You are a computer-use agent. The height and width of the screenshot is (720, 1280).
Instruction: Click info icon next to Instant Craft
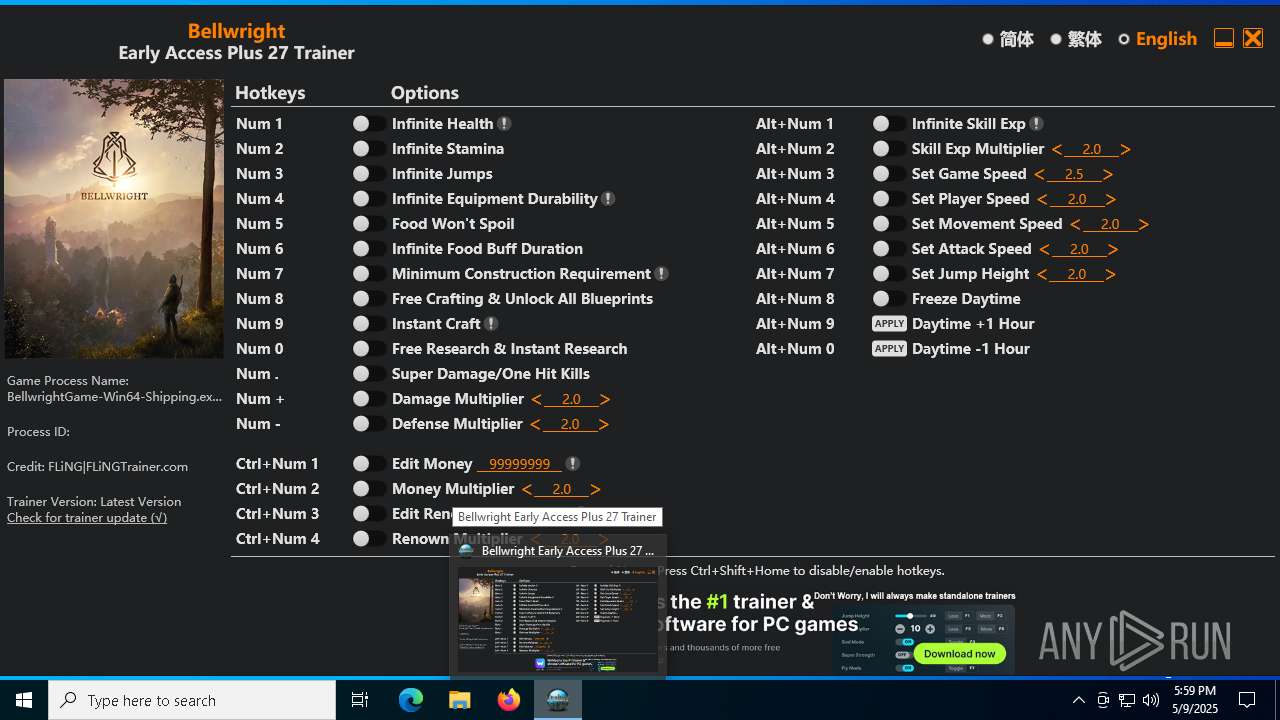pyautogui.click(x=492, y=324)
